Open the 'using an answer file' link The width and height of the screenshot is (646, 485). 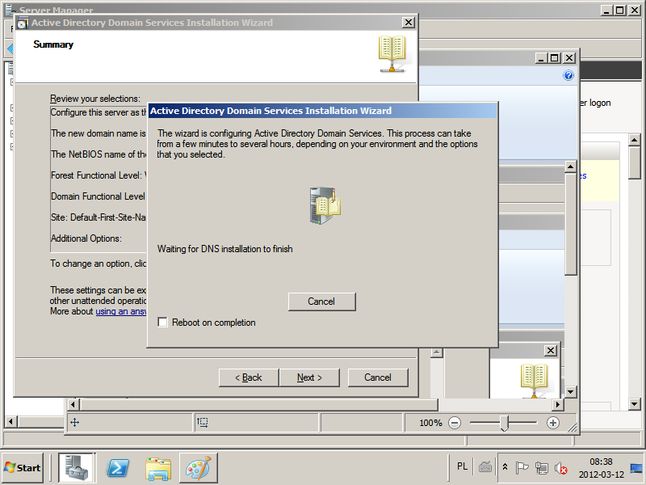coord(121,311)
